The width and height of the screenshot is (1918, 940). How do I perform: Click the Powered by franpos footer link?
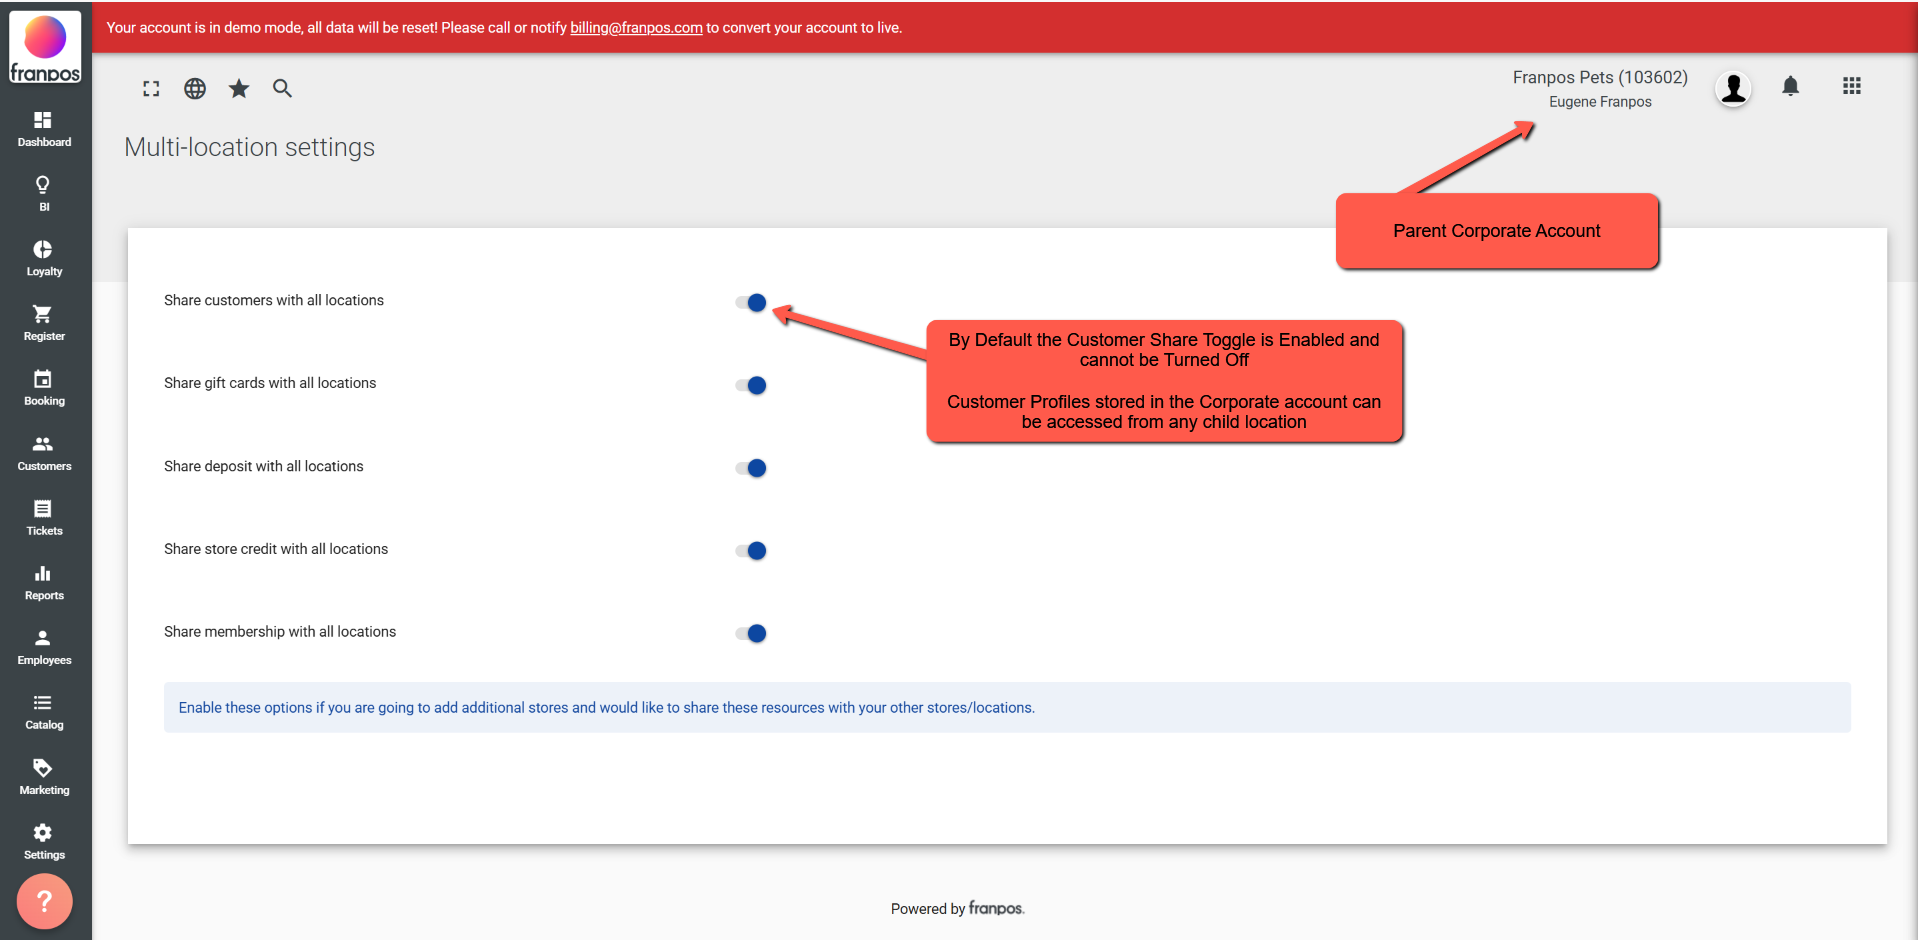[957, 908]
